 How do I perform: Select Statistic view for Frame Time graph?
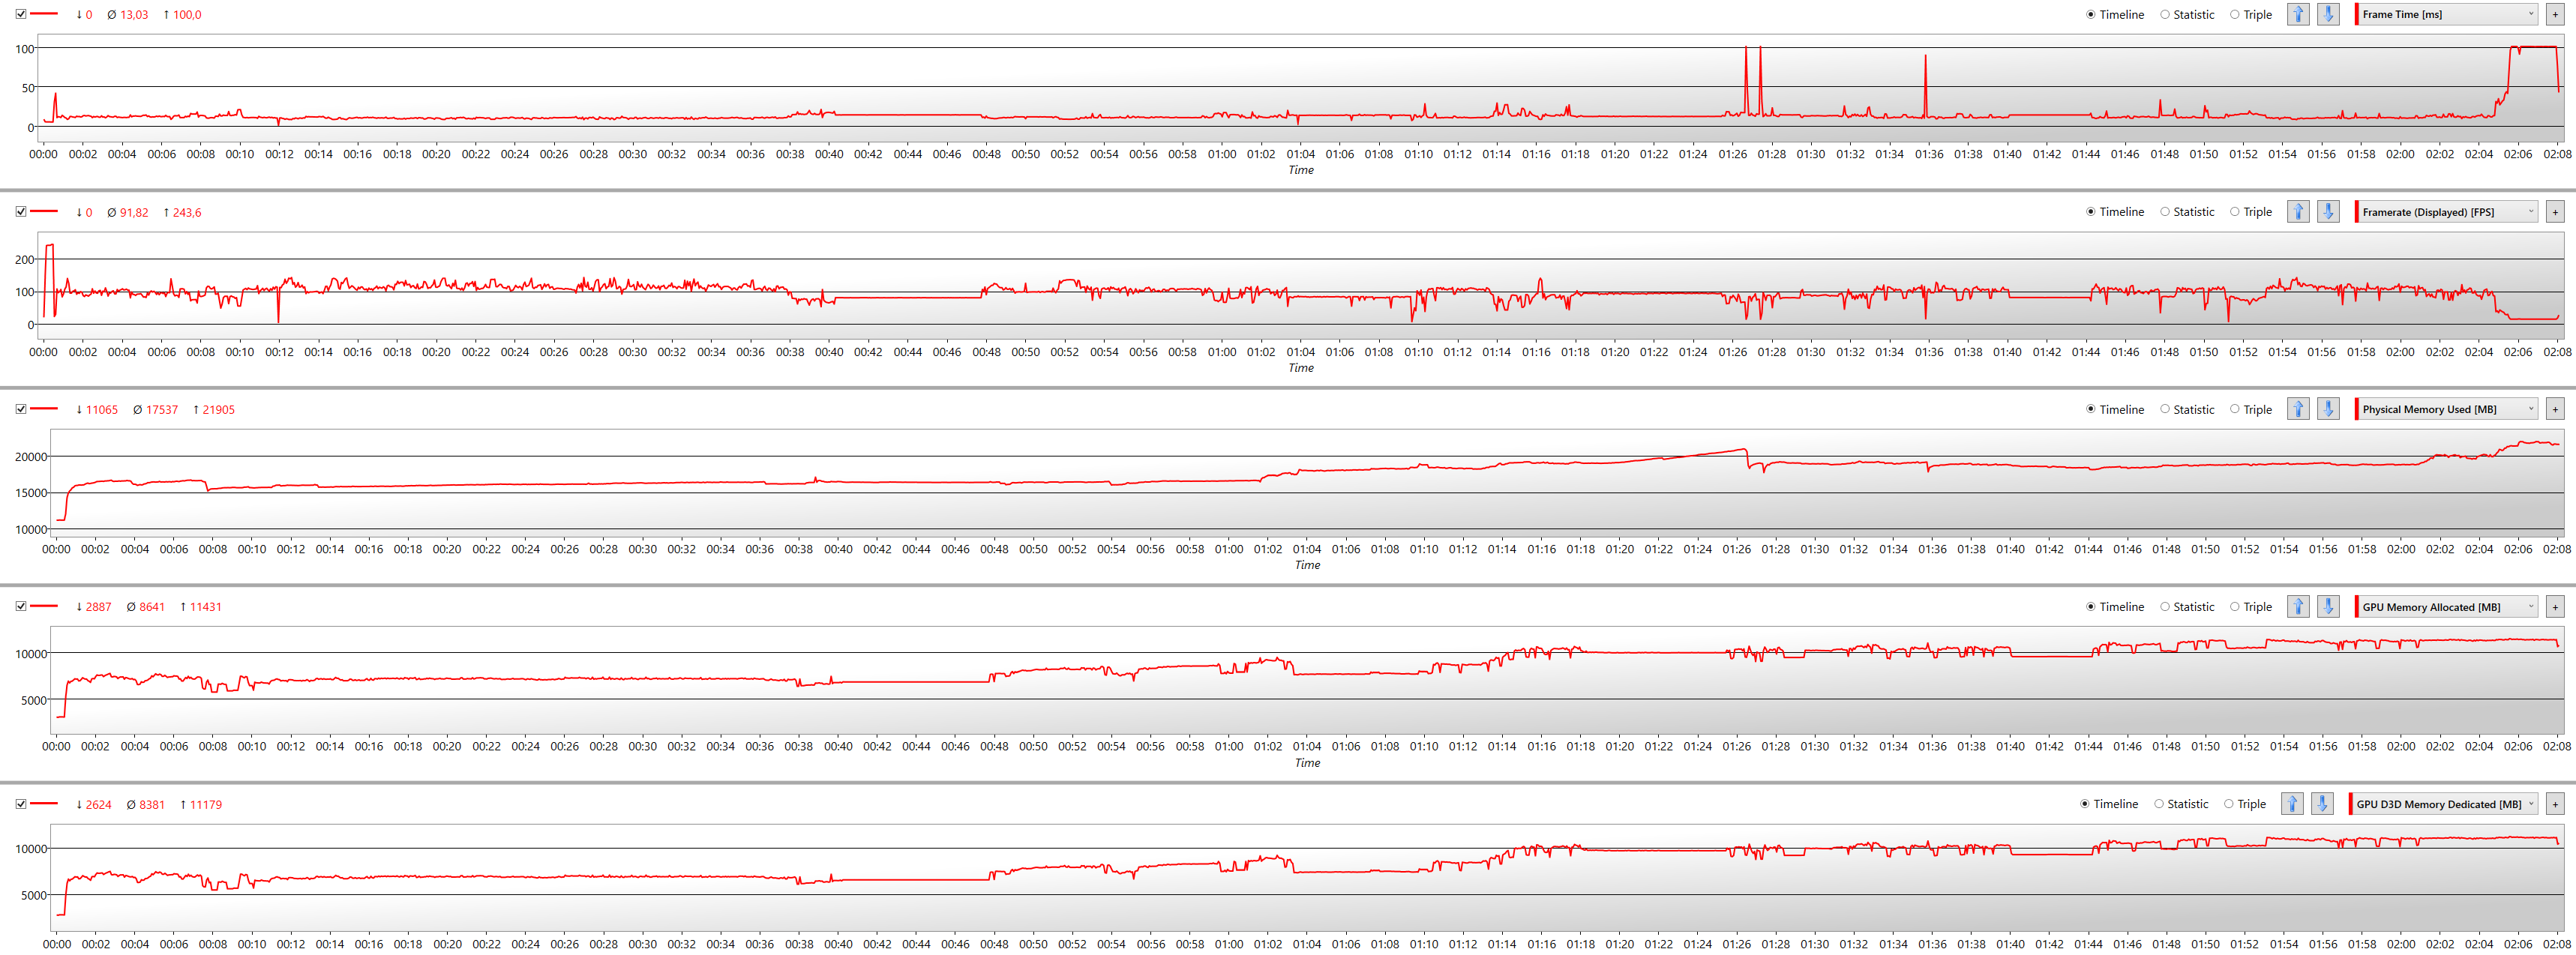coord(2165,14)
